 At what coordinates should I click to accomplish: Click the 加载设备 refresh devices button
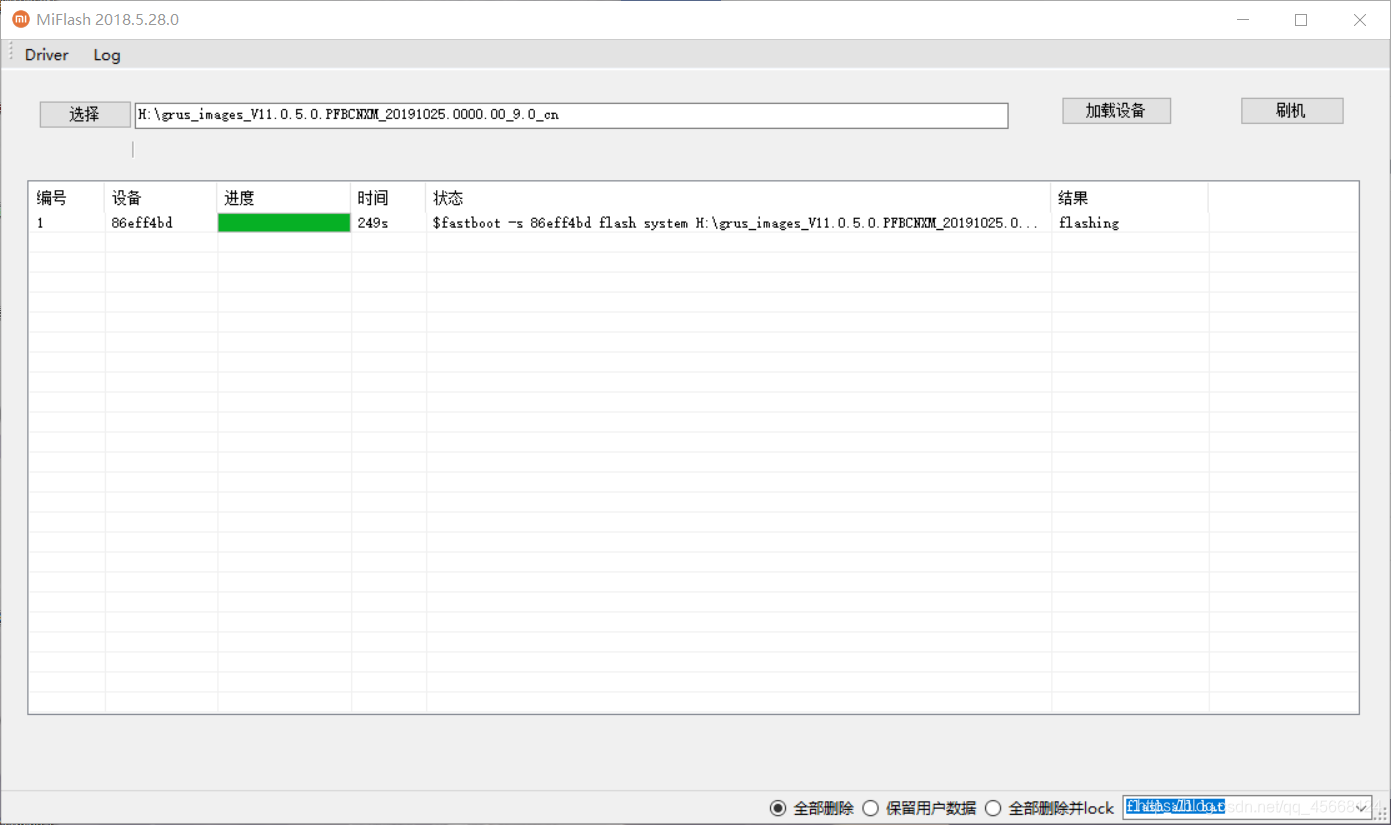click(1116, 111)
